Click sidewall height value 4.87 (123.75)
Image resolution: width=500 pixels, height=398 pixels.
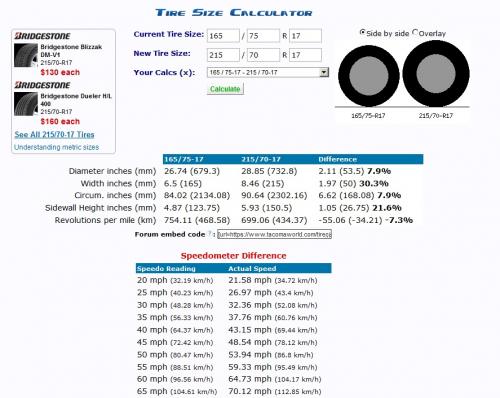pos(192,208)
